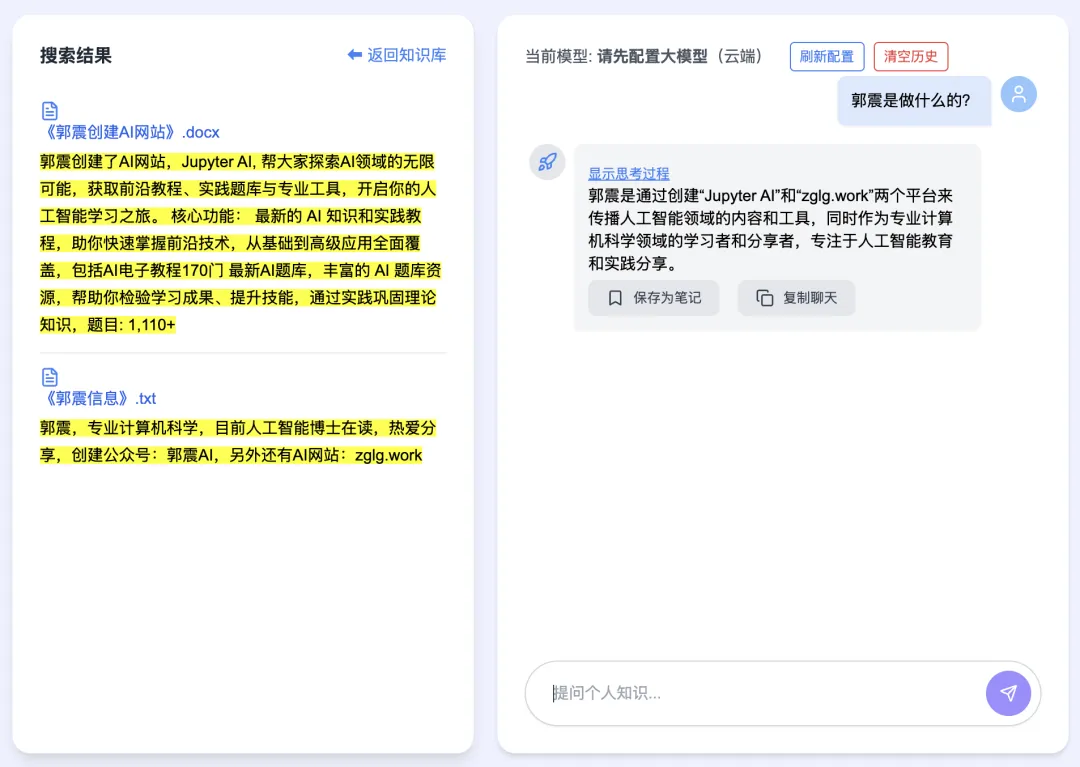Viewport: 1080px width, 767px height.
Task: Click the 刷新配置 button
Action: coord(827,56)
